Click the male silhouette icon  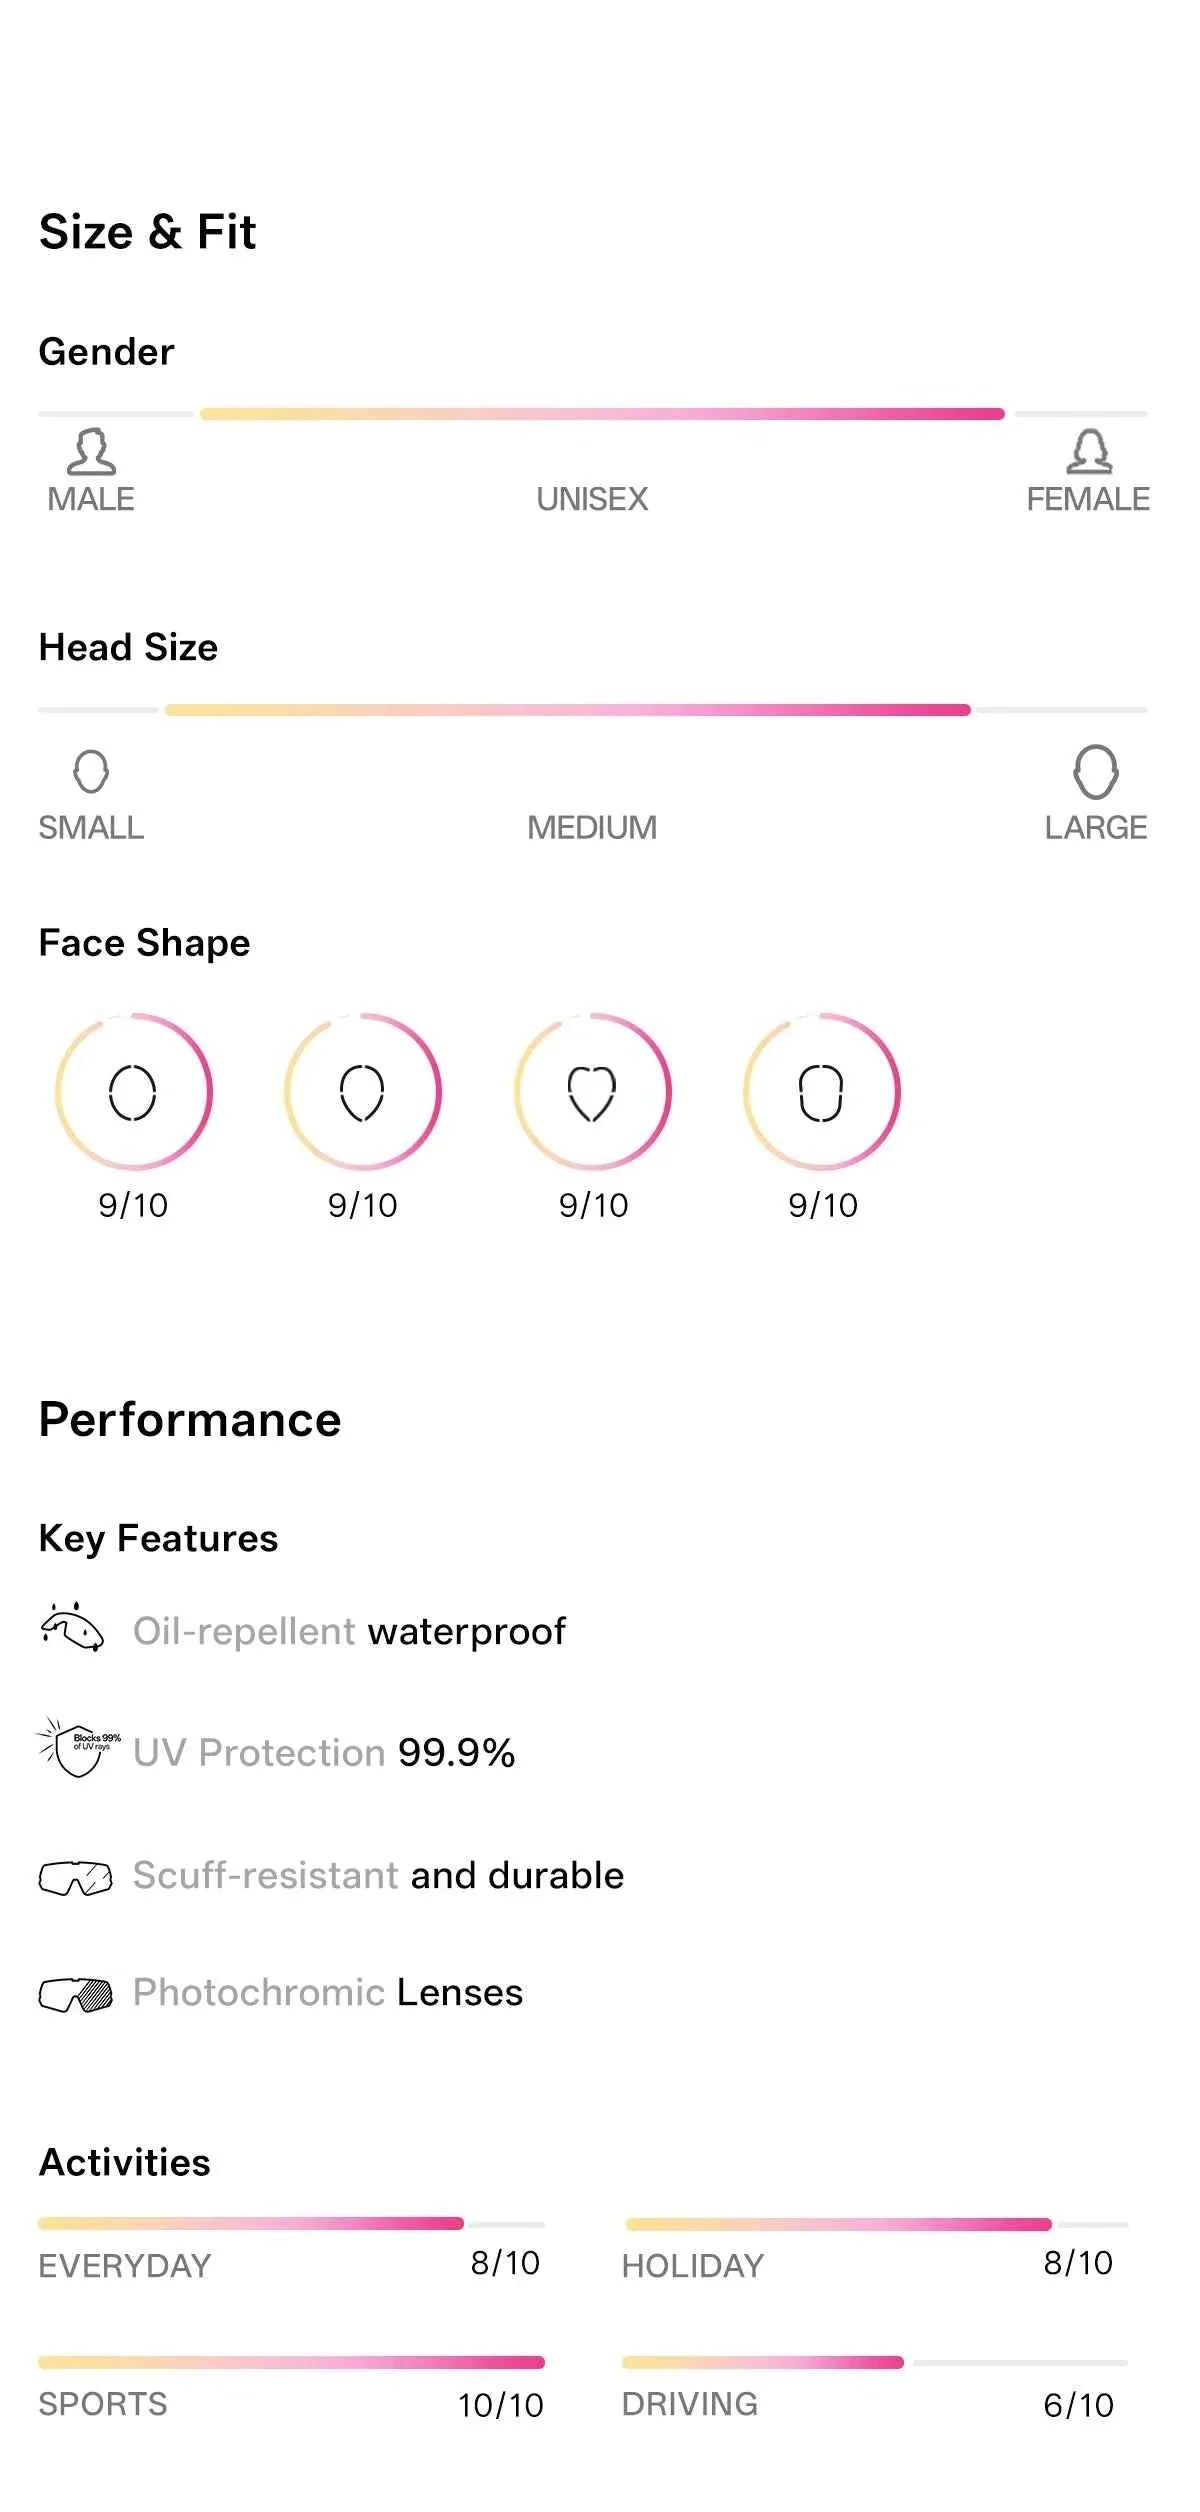[91, 452]
